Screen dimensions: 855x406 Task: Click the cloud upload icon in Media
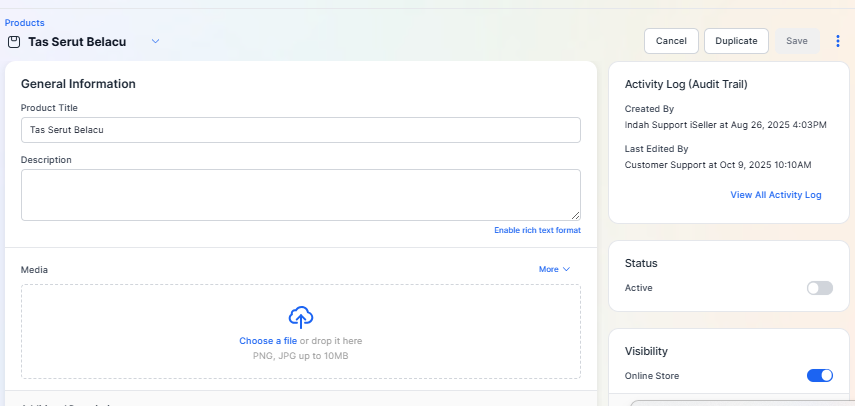coord(301,317)
